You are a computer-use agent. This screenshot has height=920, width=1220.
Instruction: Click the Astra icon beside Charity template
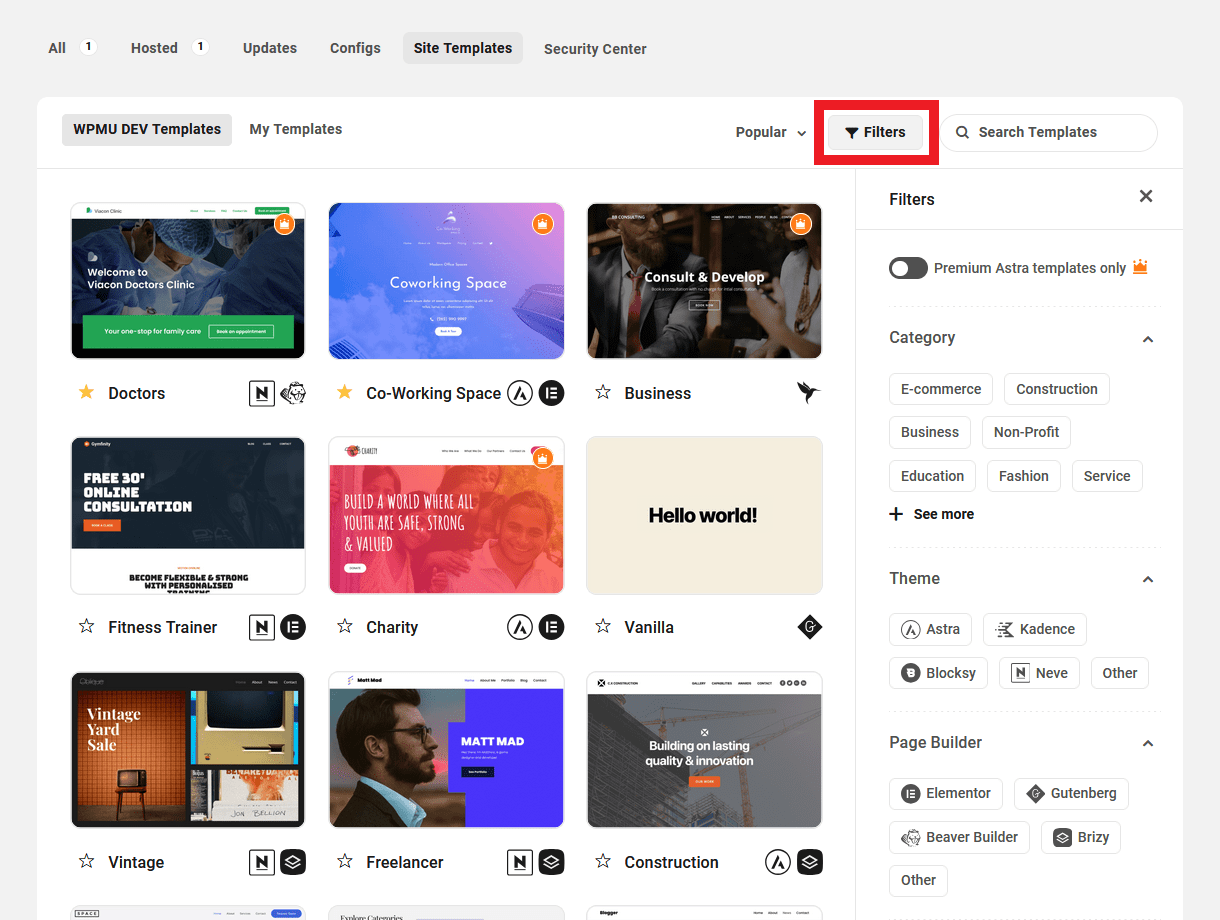pyautogui.click(x=519, y=627)
